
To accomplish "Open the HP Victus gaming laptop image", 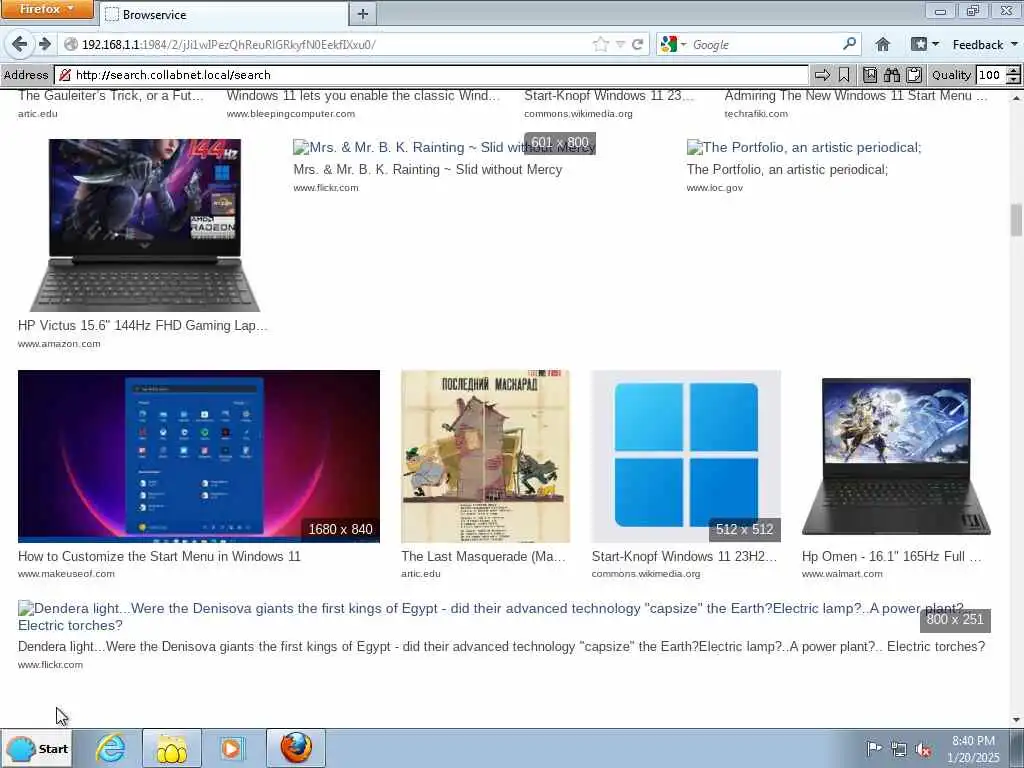I will click(144, 225).
